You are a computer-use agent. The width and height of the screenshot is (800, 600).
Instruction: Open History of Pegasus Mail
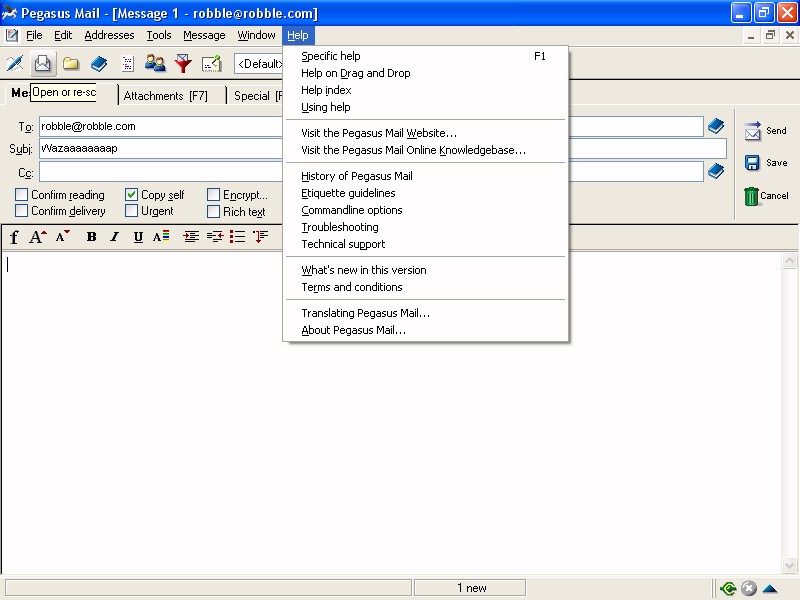click(x=426, y=176)
